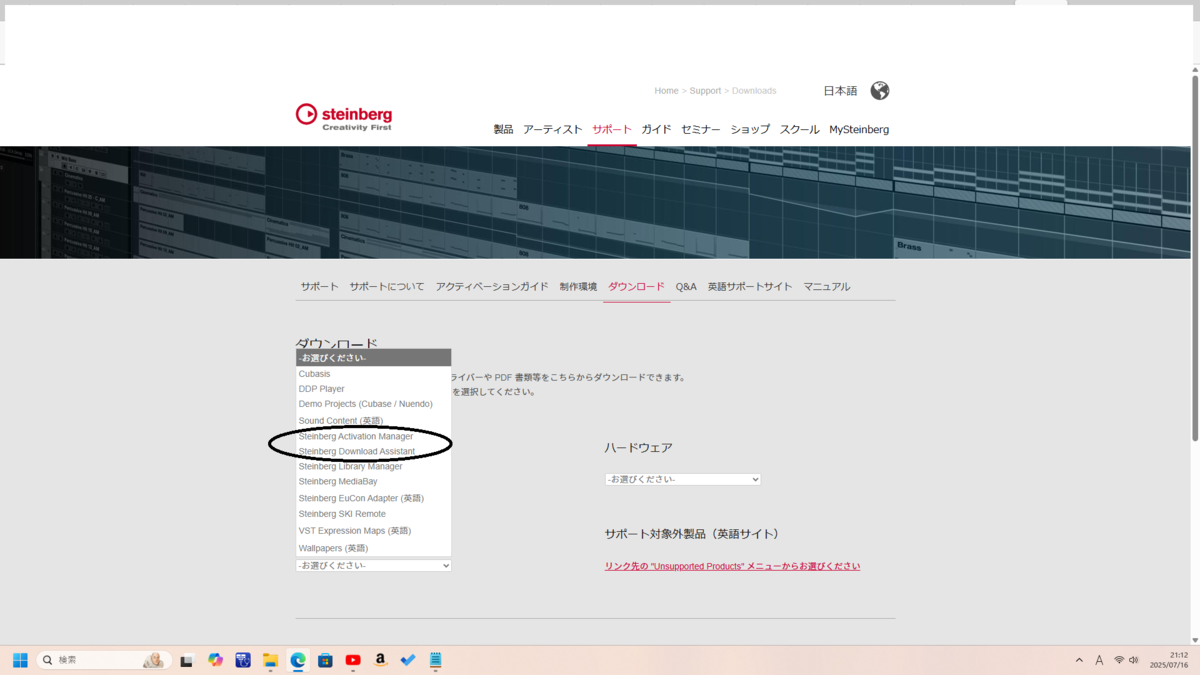This screenshot has height=675, width=1200.
Task: Open the clock and date flyout
Action: coord(1169,660)
